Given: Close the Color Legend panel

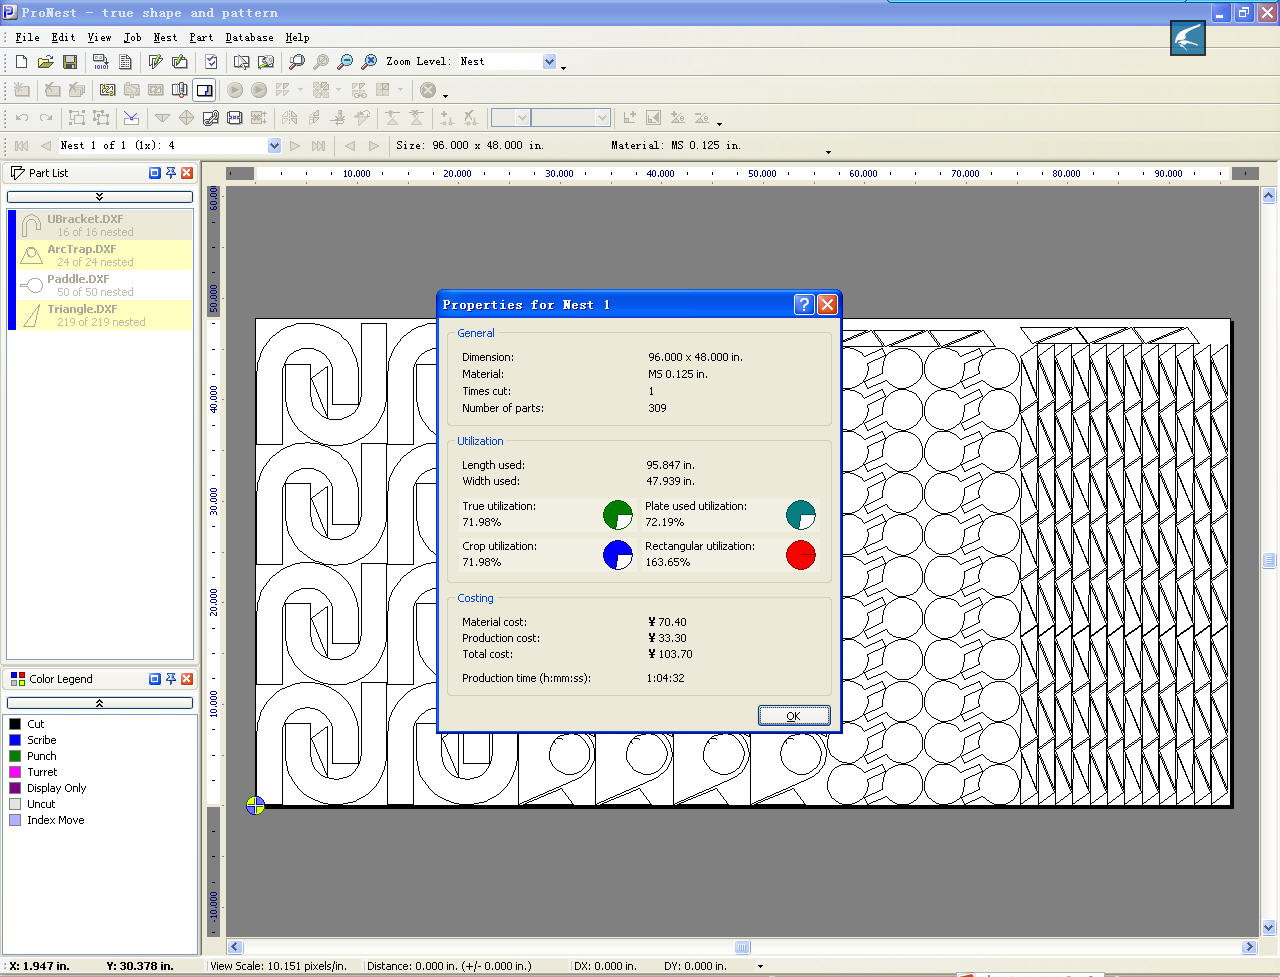Looking at the screenshot, I should pos(187,679).
